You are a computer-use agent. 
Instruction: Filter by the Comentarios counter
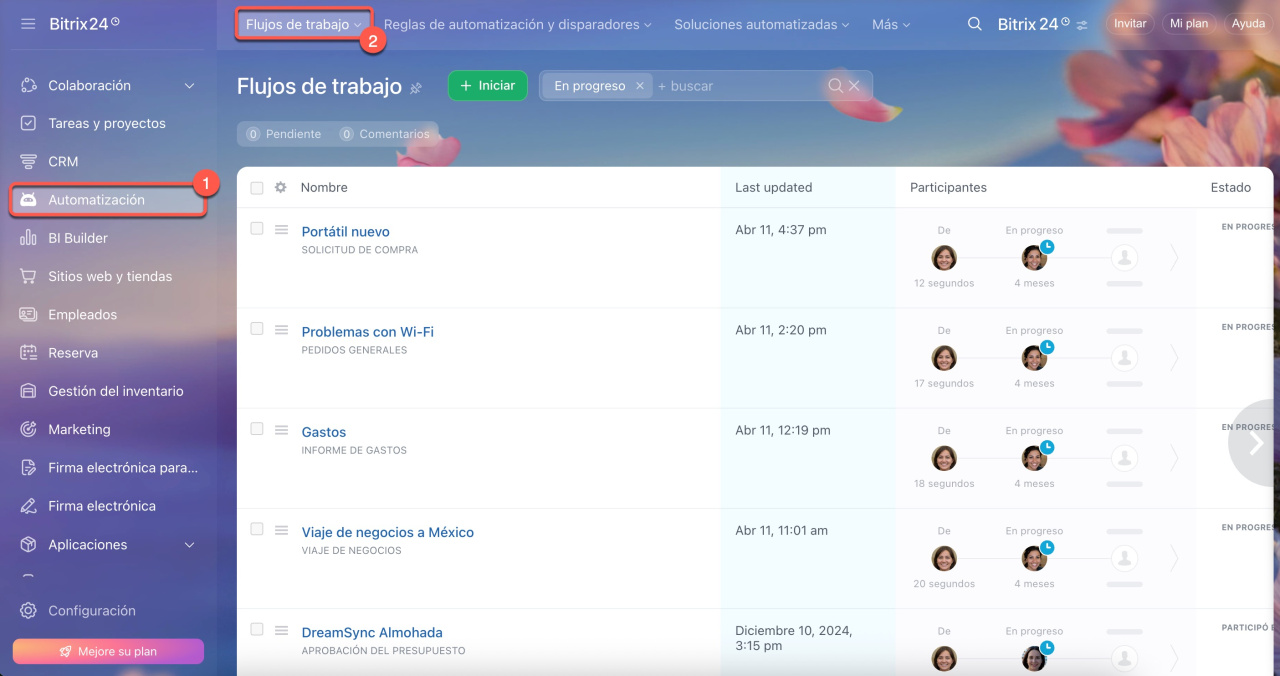384,134
